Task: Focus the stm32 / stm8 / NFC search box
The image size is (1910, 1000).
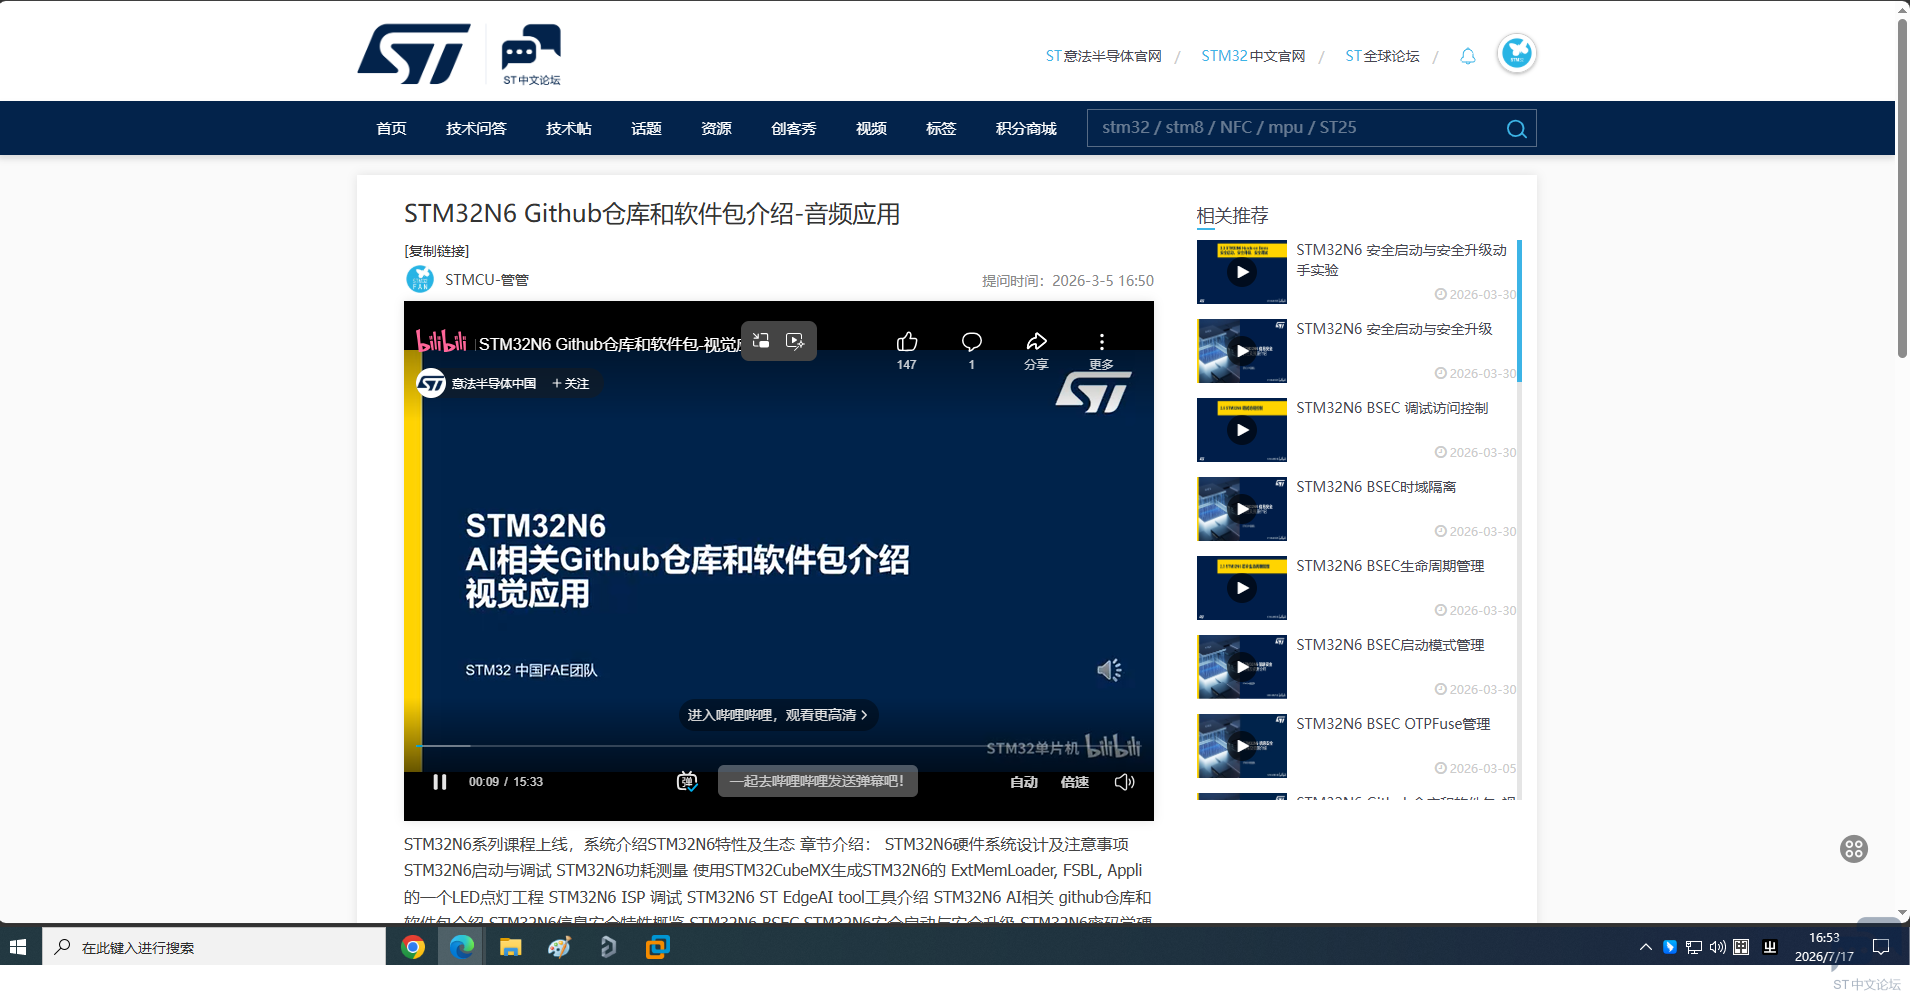Action: 1295,128
